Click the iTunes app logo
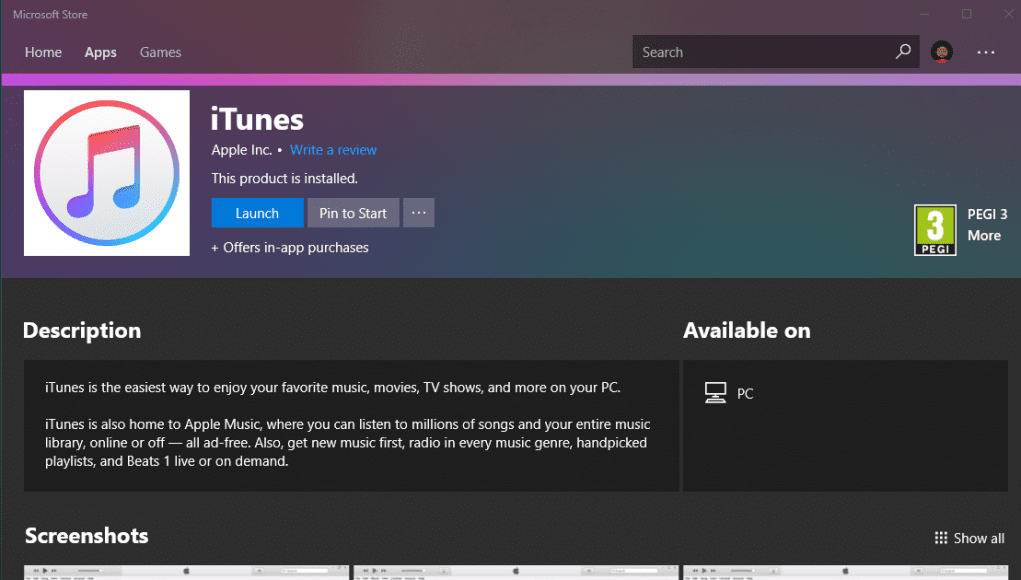This screenshot has height=580, width=1021. pos(107,173)
